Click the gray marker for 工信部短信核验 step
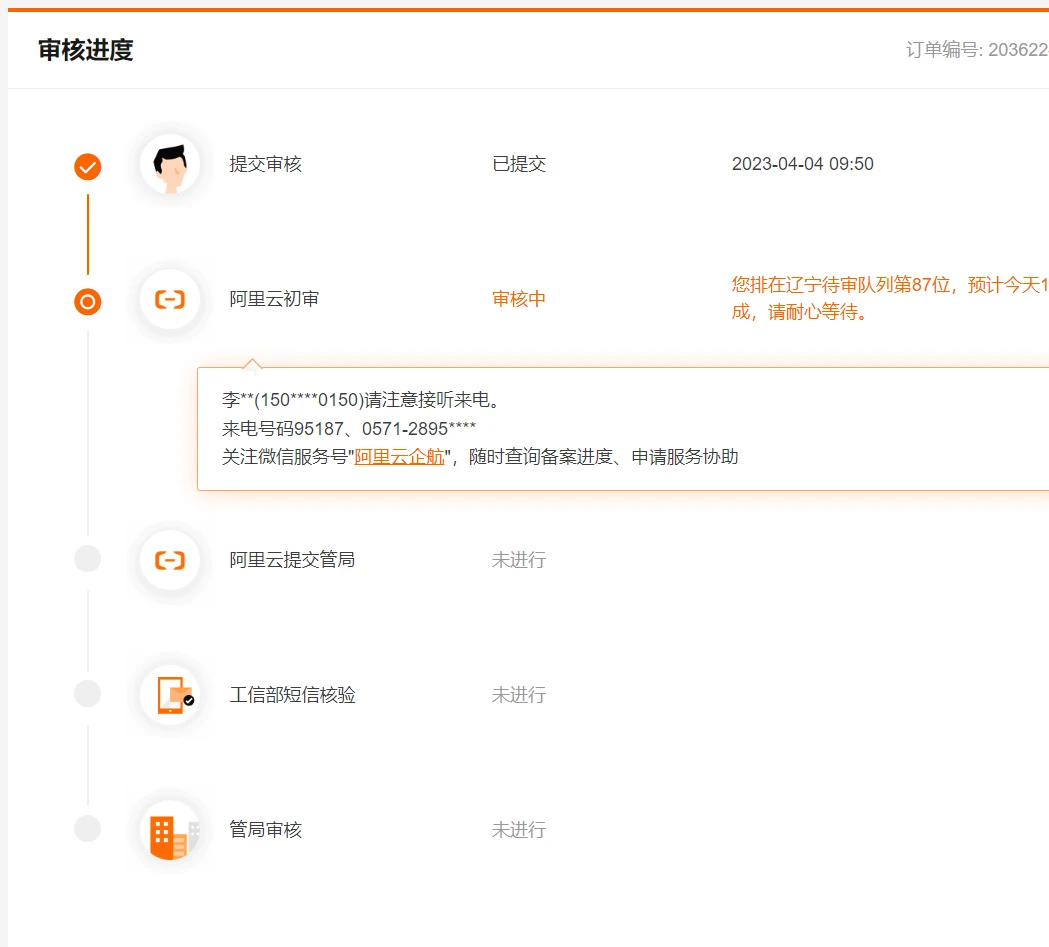 [88, 694]
